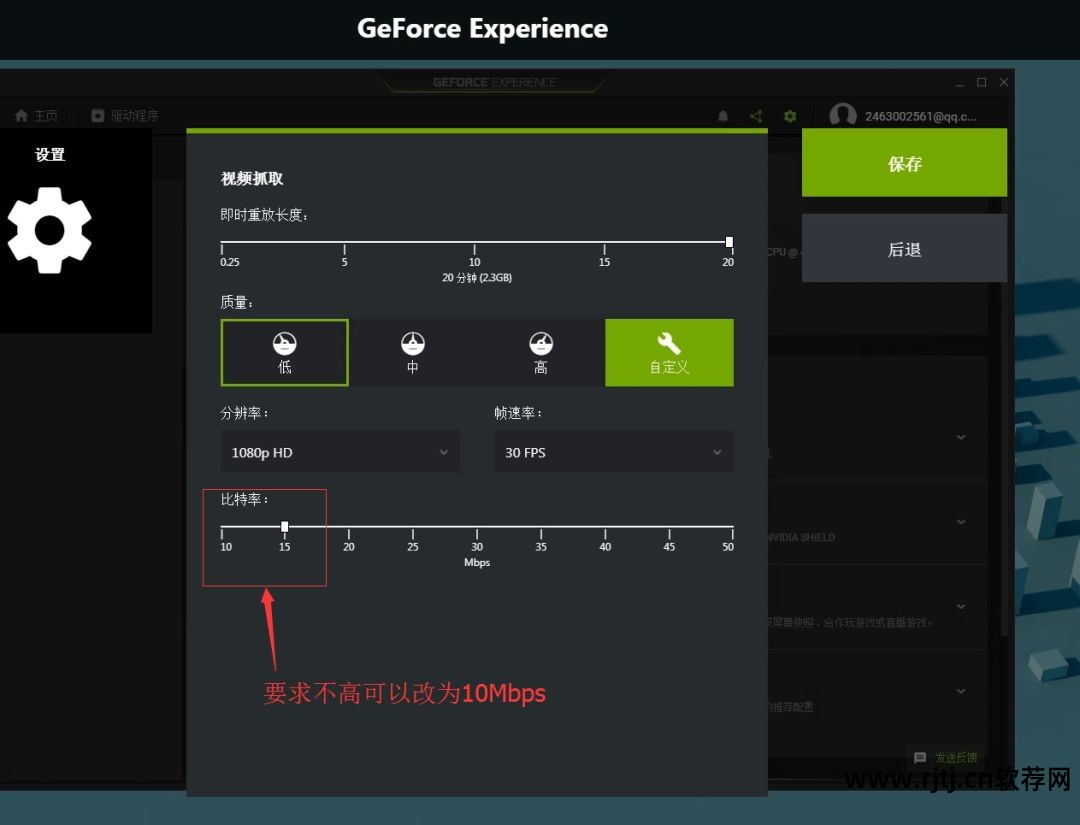
Task: Click the save button 保存
Action: [904, 163]
